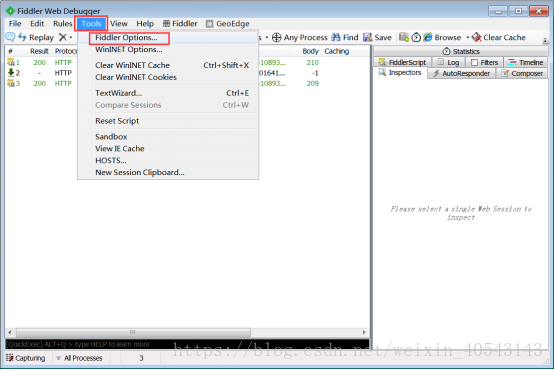Click the Fiddler diamond icon in title bar
The height and width of the screenshot is (370, 554).
pos(10,11)
